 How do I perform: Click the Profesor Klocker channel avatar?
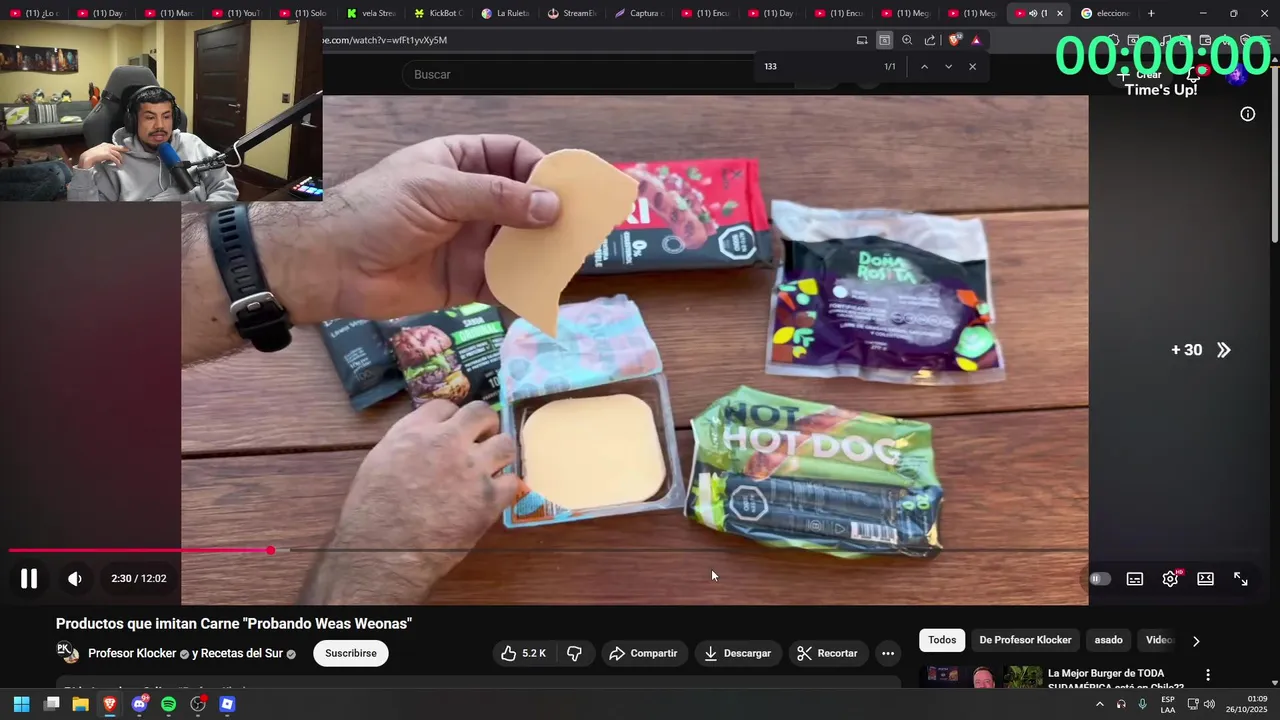click(67, 653)
